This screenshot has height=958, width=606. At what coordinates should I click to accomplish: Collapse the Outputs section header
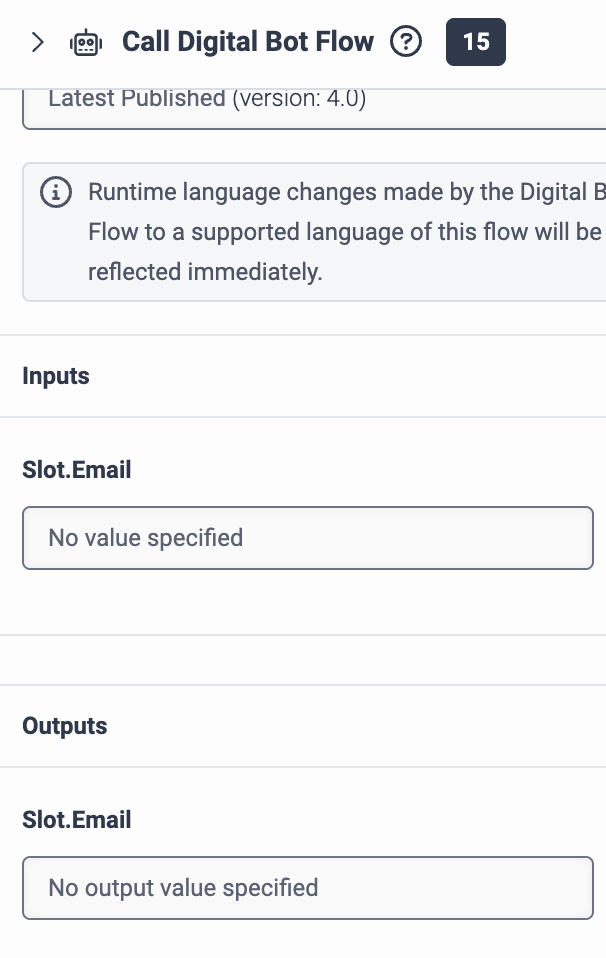point(303,726)
